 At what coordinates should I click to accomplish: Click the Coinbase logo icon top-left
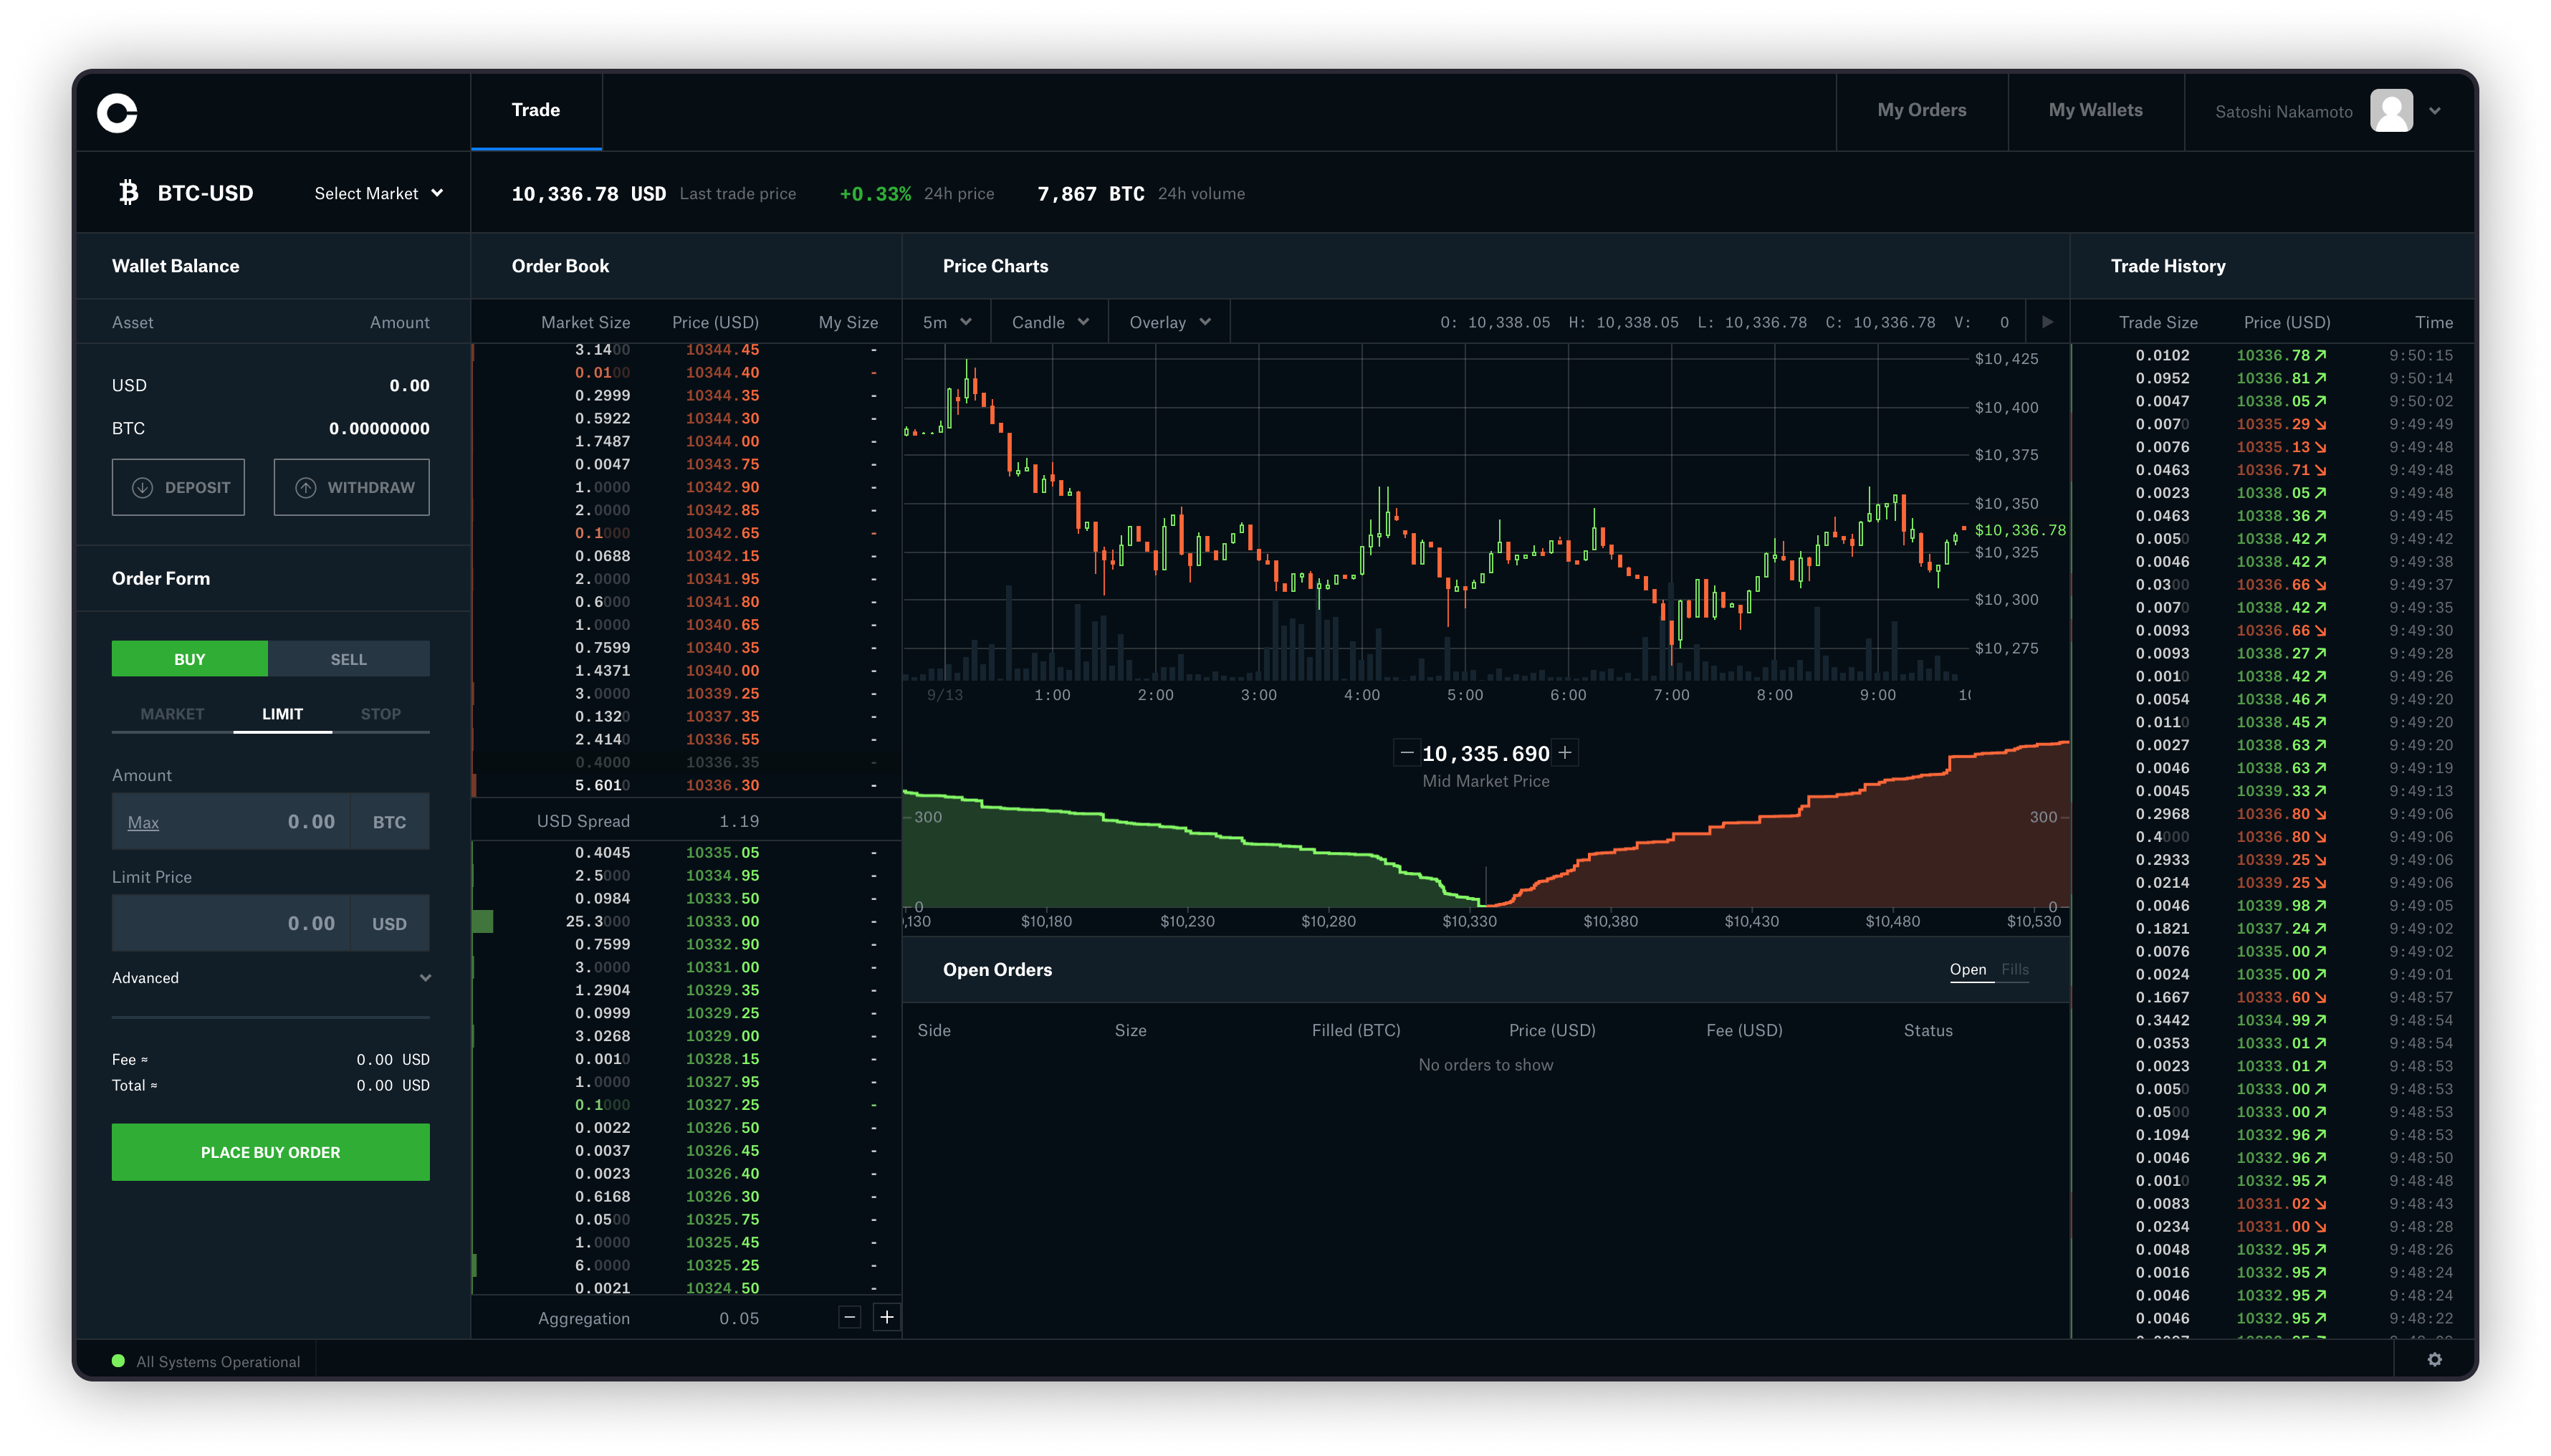(x=118, y=109)
